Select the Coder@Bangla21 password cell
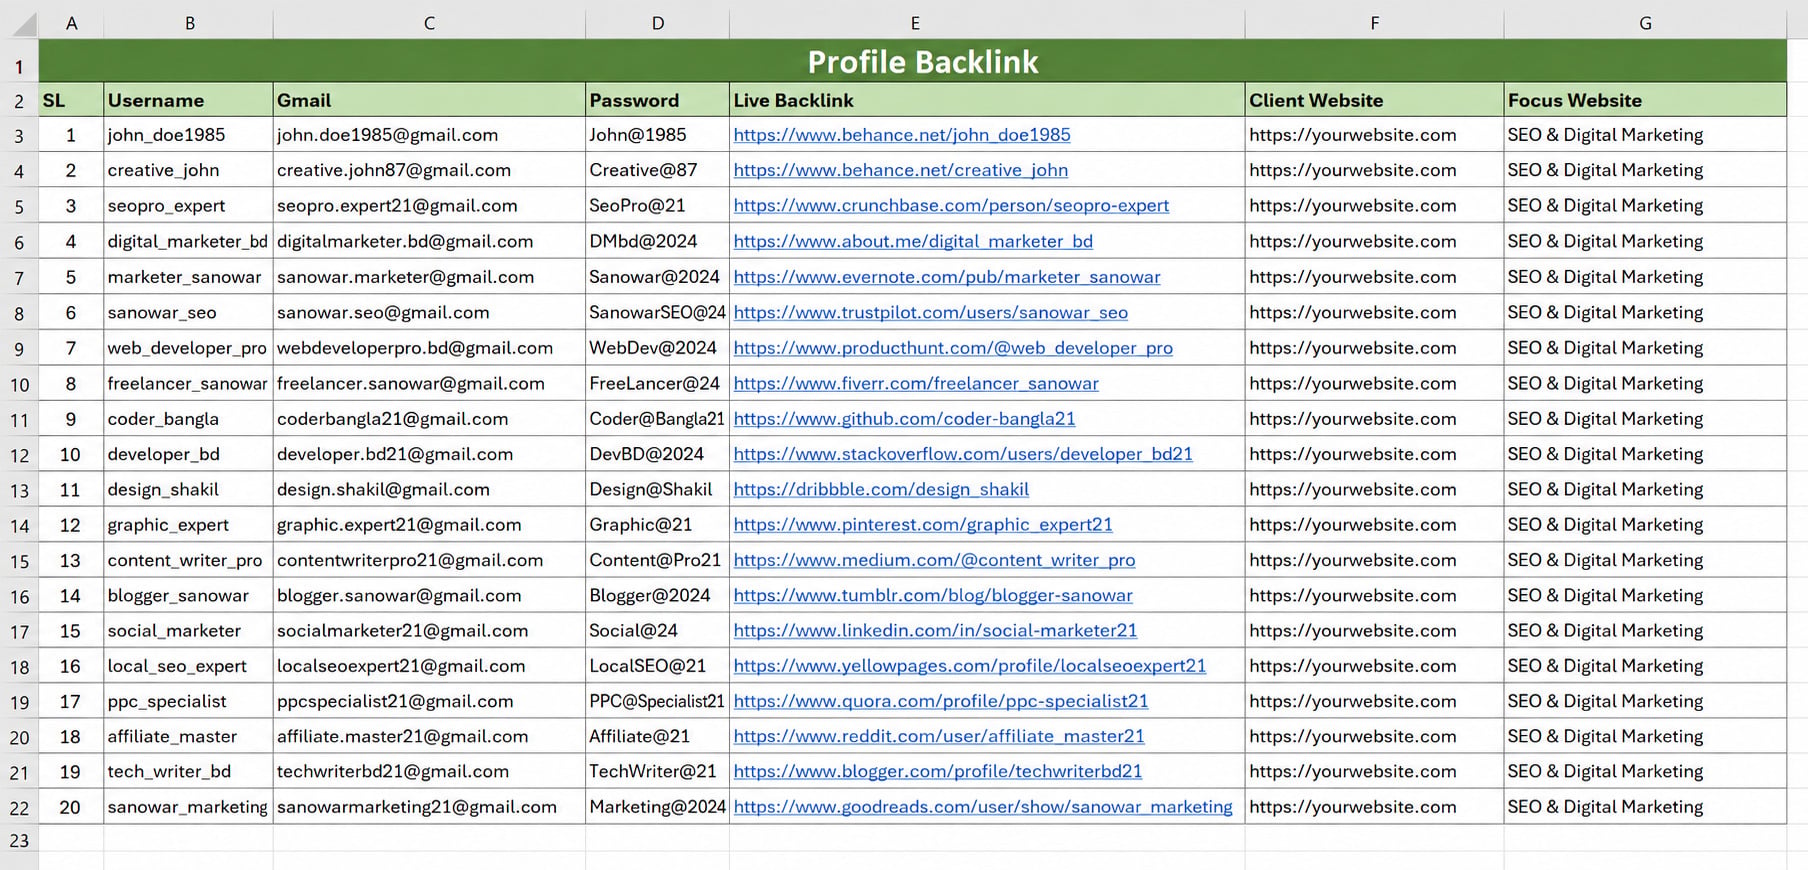This screenshot has height=870, width=1808. (x=657, y=419)
